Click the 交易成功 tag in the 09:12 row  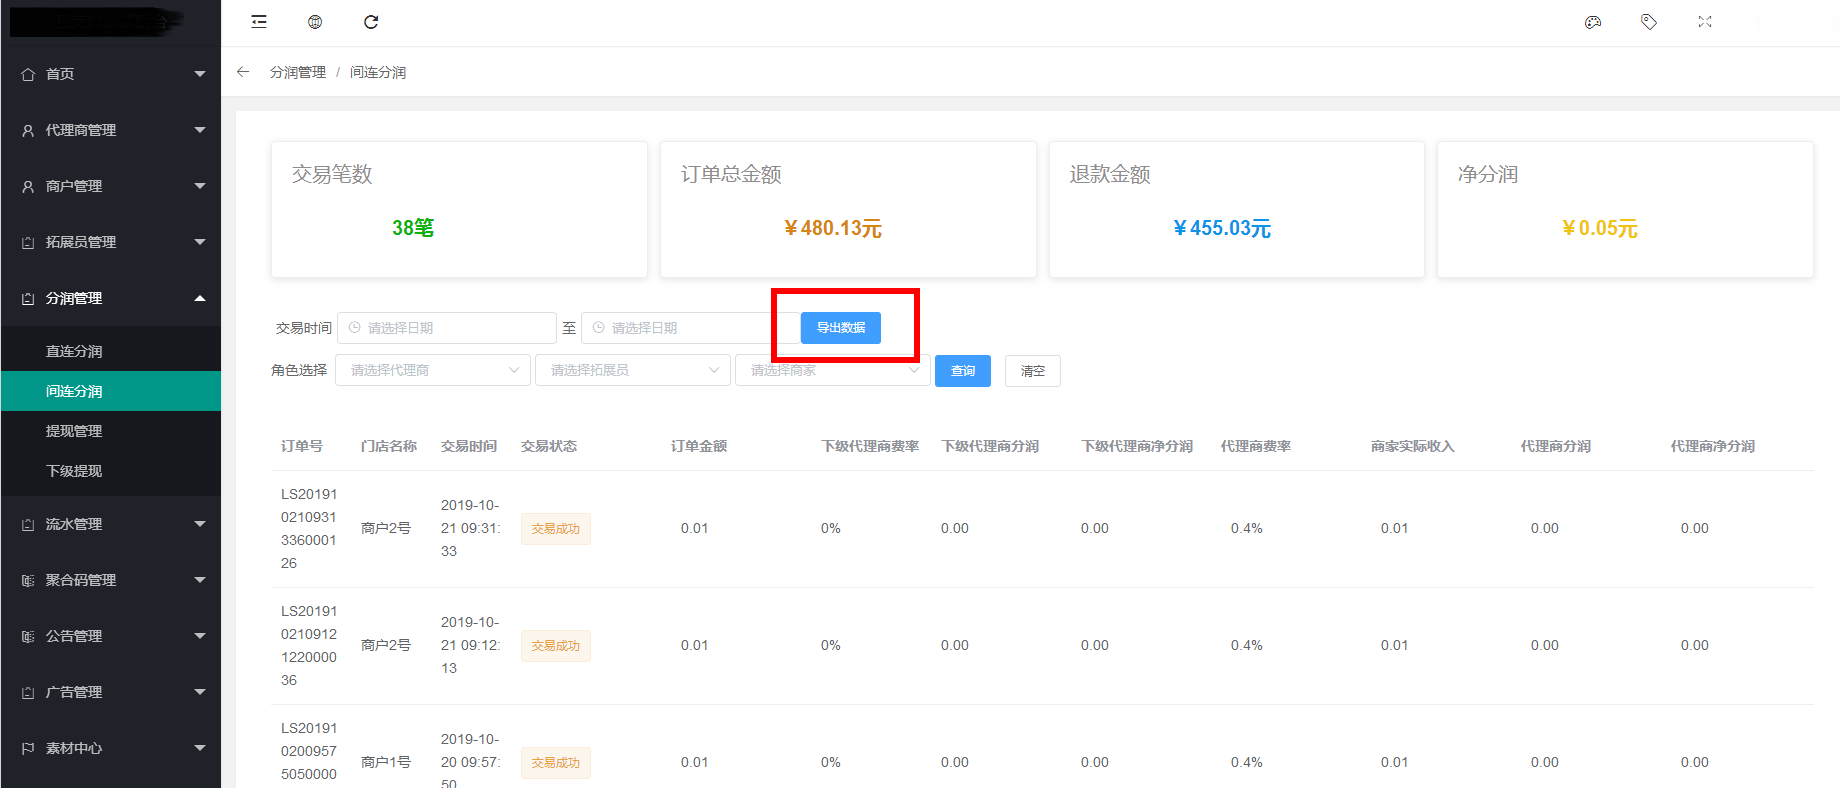click(556, 646)
